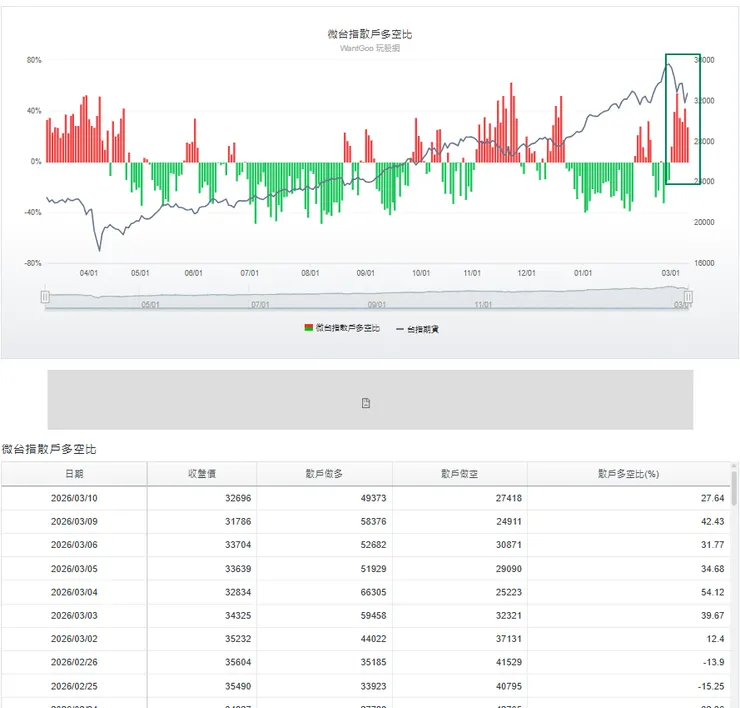
Task: Click closing price 31786
Action: (238, 522)
